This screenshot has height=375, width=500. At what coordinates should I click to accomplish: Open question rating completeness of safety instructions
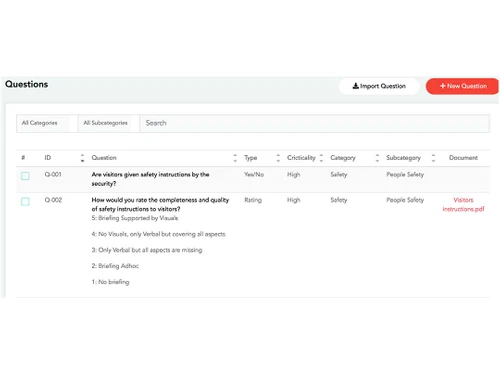160,204
